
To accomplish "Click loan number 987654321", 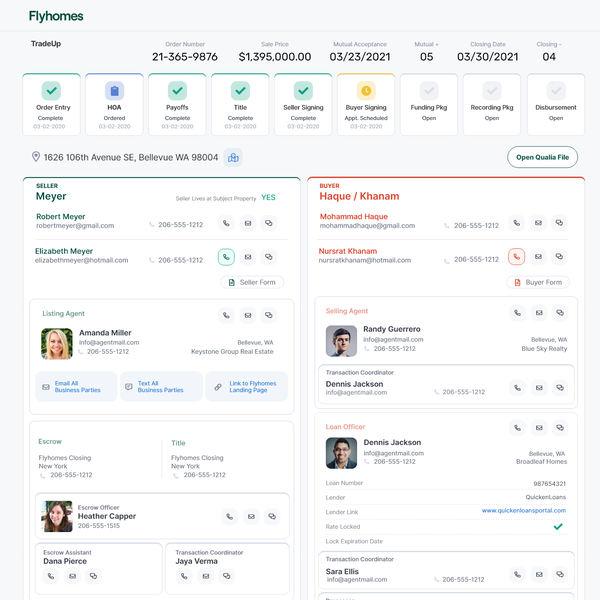I will coord(549,484).
